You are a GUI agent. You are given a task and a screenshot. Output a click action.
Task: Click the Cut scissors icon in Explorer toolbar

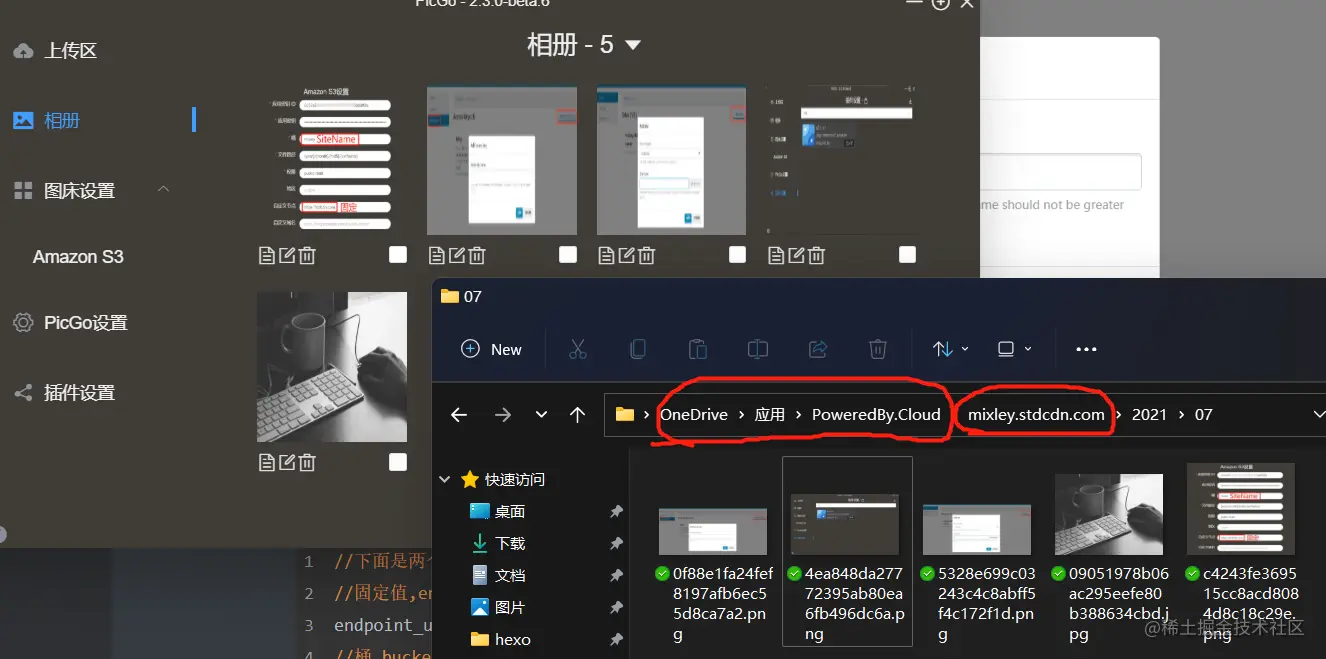(578, 349)
